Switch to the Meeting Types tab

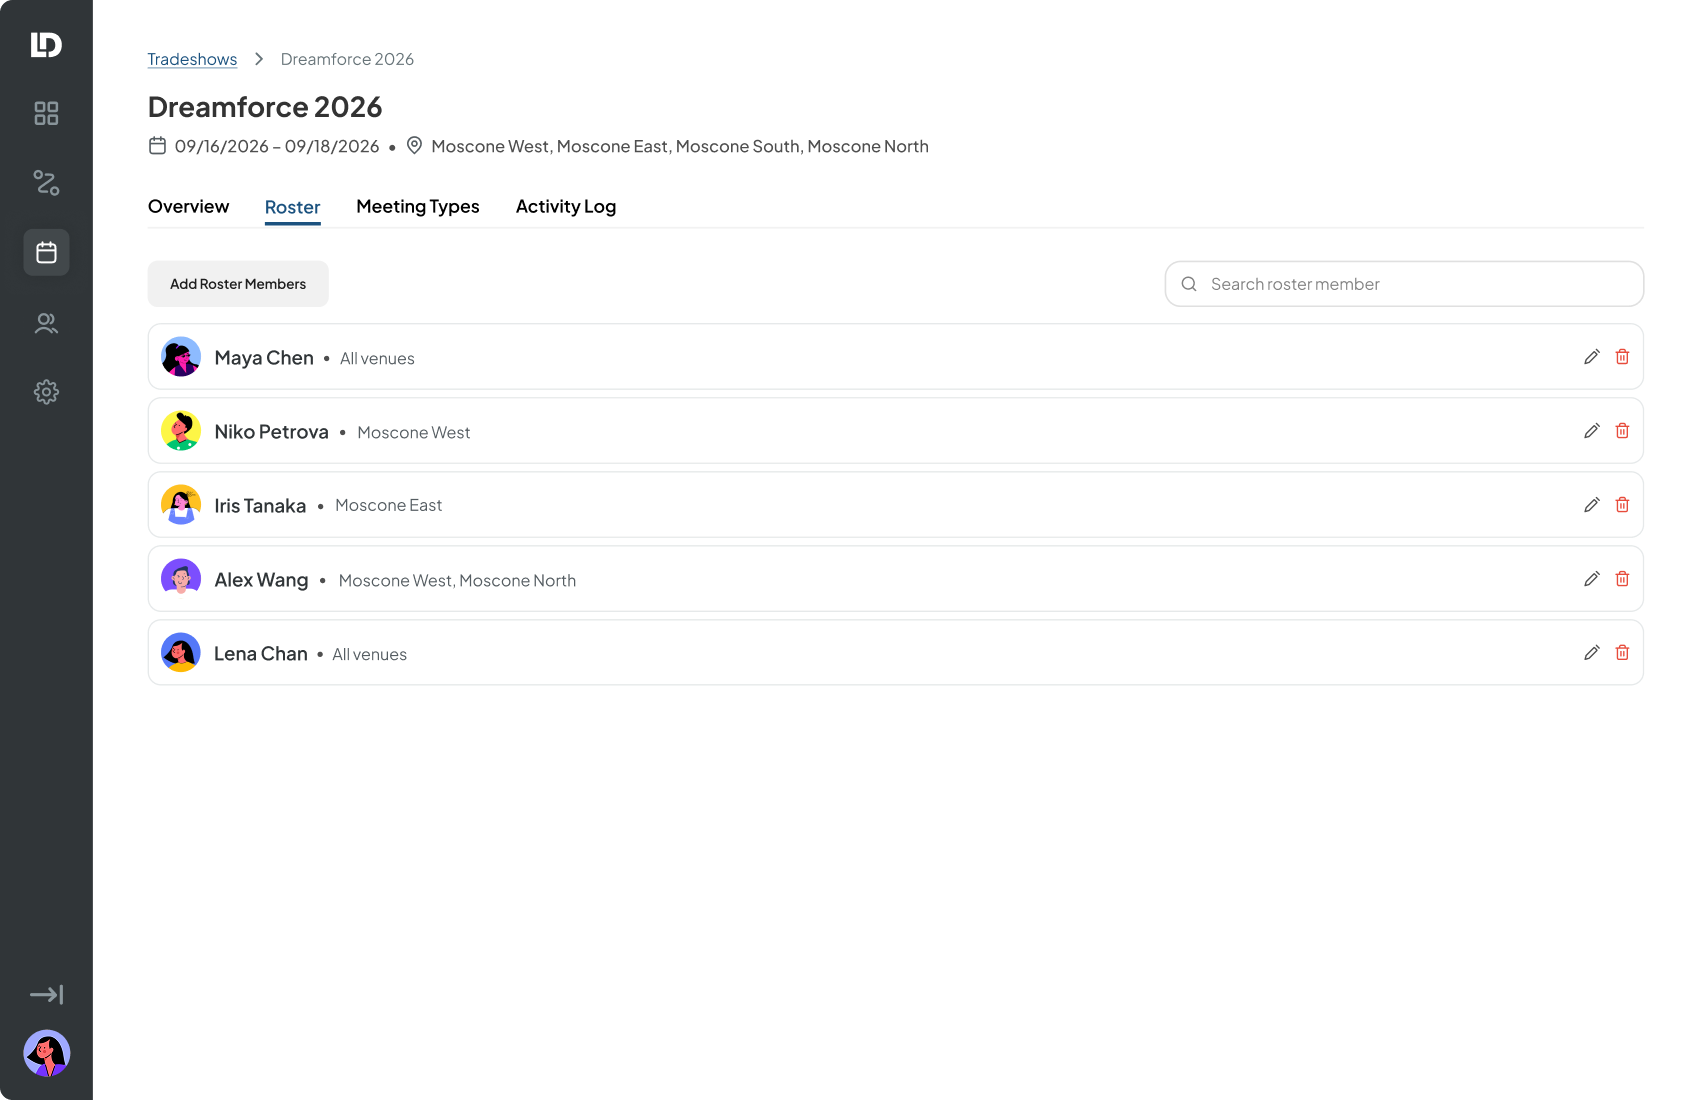[418, 206]
